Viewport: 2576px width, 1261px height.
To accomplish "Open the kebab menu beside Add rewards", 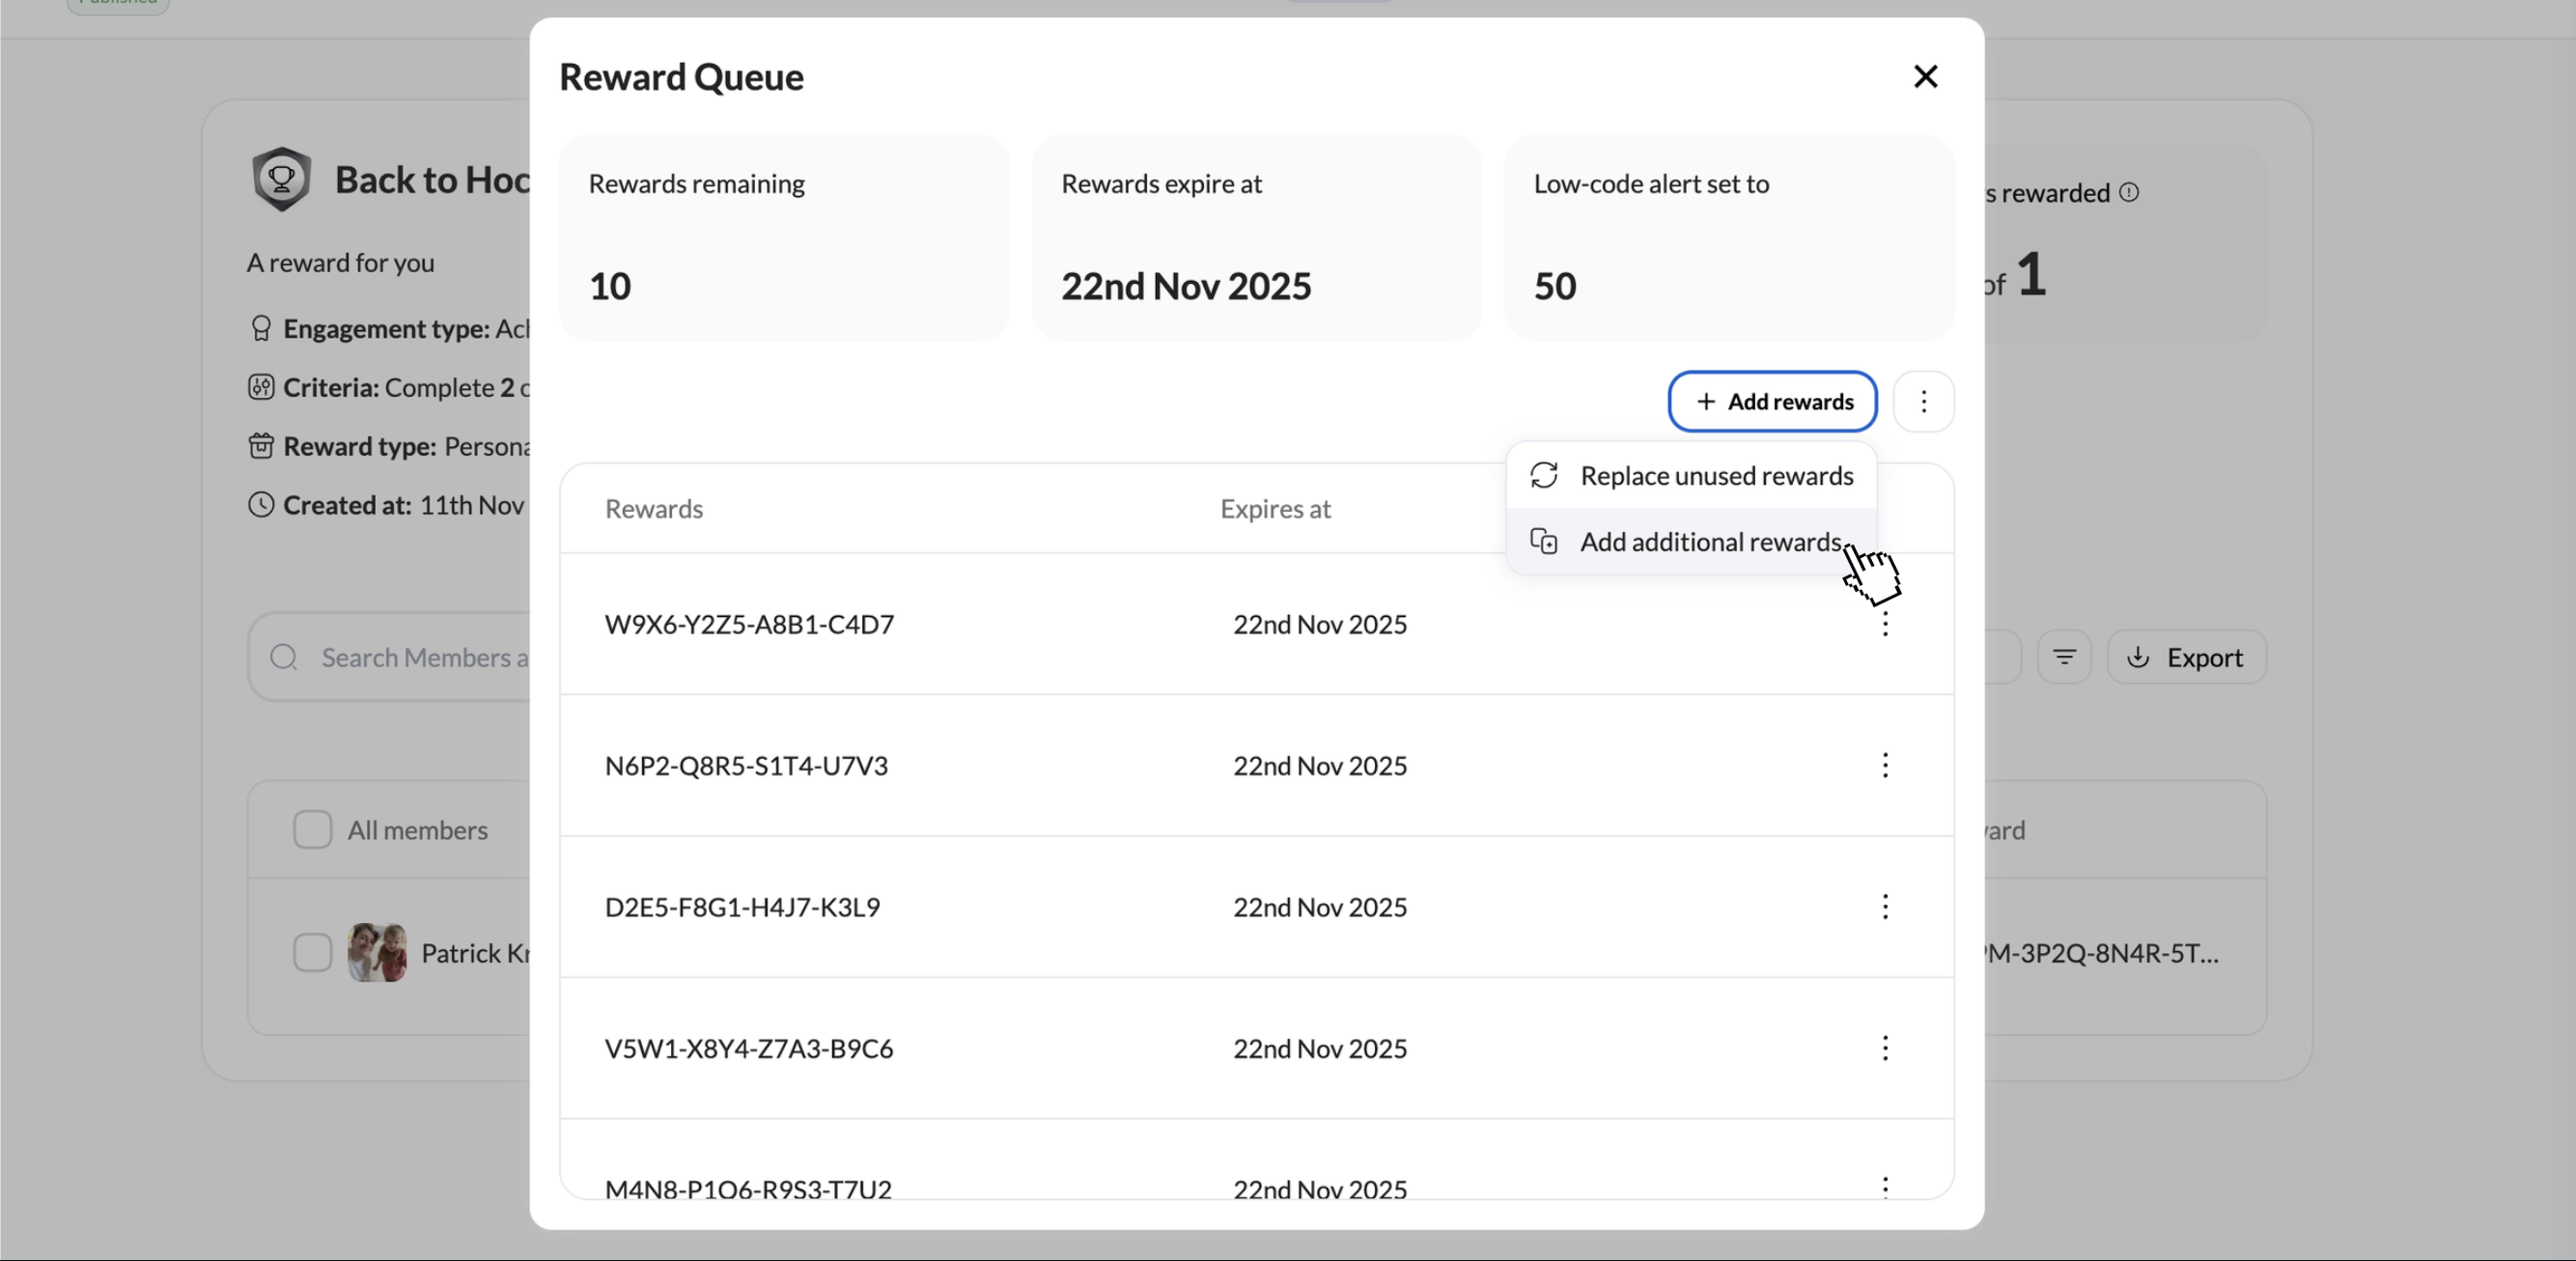I will tap(1923, 401).
